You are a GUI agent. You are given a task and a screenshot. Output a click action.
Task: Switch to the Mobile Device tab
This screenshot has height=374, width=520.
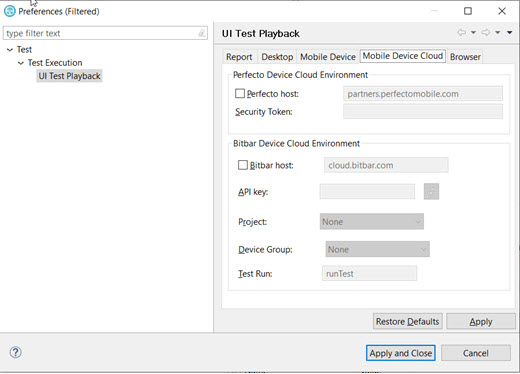click(x=328, y=57)
